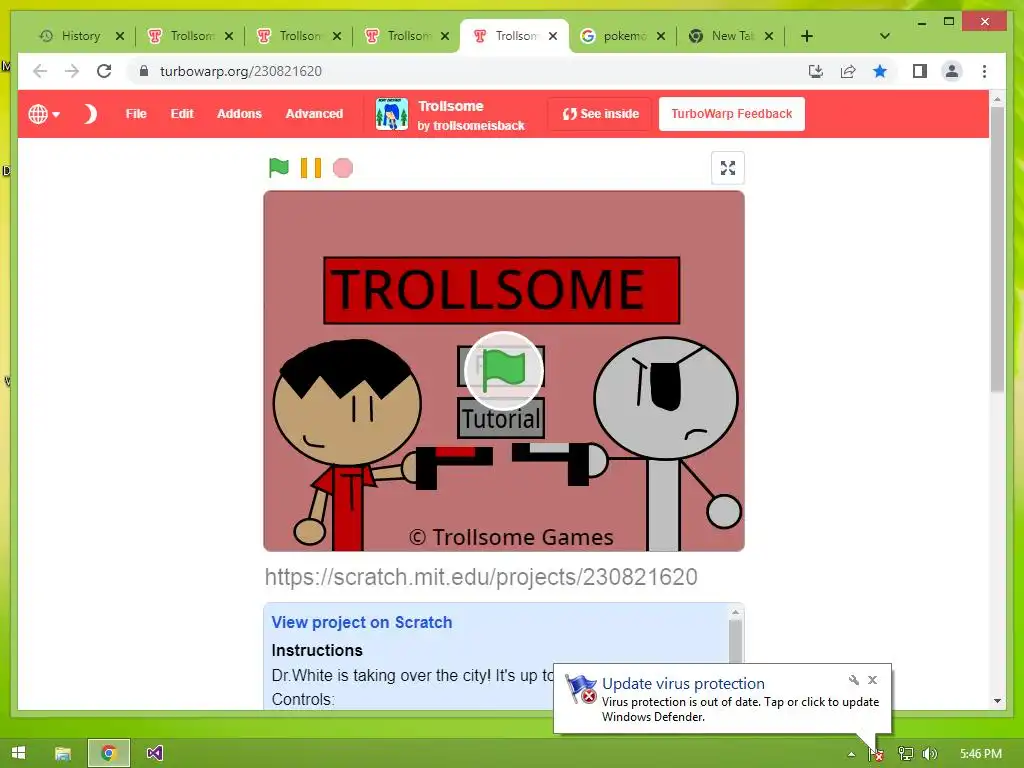Open the Windows Start button

click(x=18, y=753)
